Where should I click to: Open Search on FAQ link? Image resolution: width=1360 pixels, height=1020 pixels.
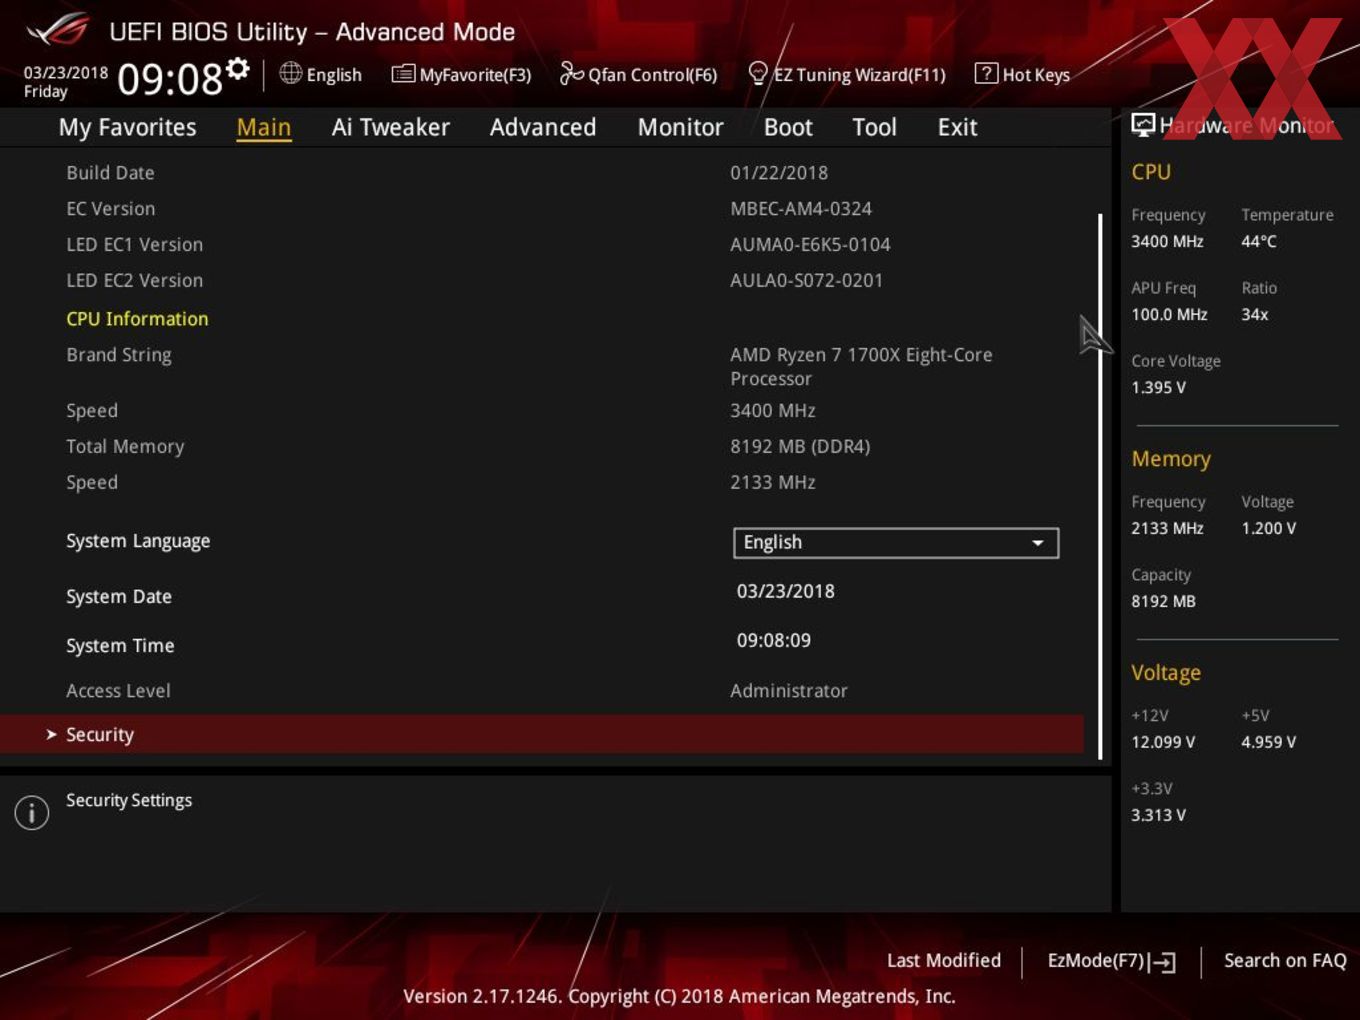(1285, 960)
